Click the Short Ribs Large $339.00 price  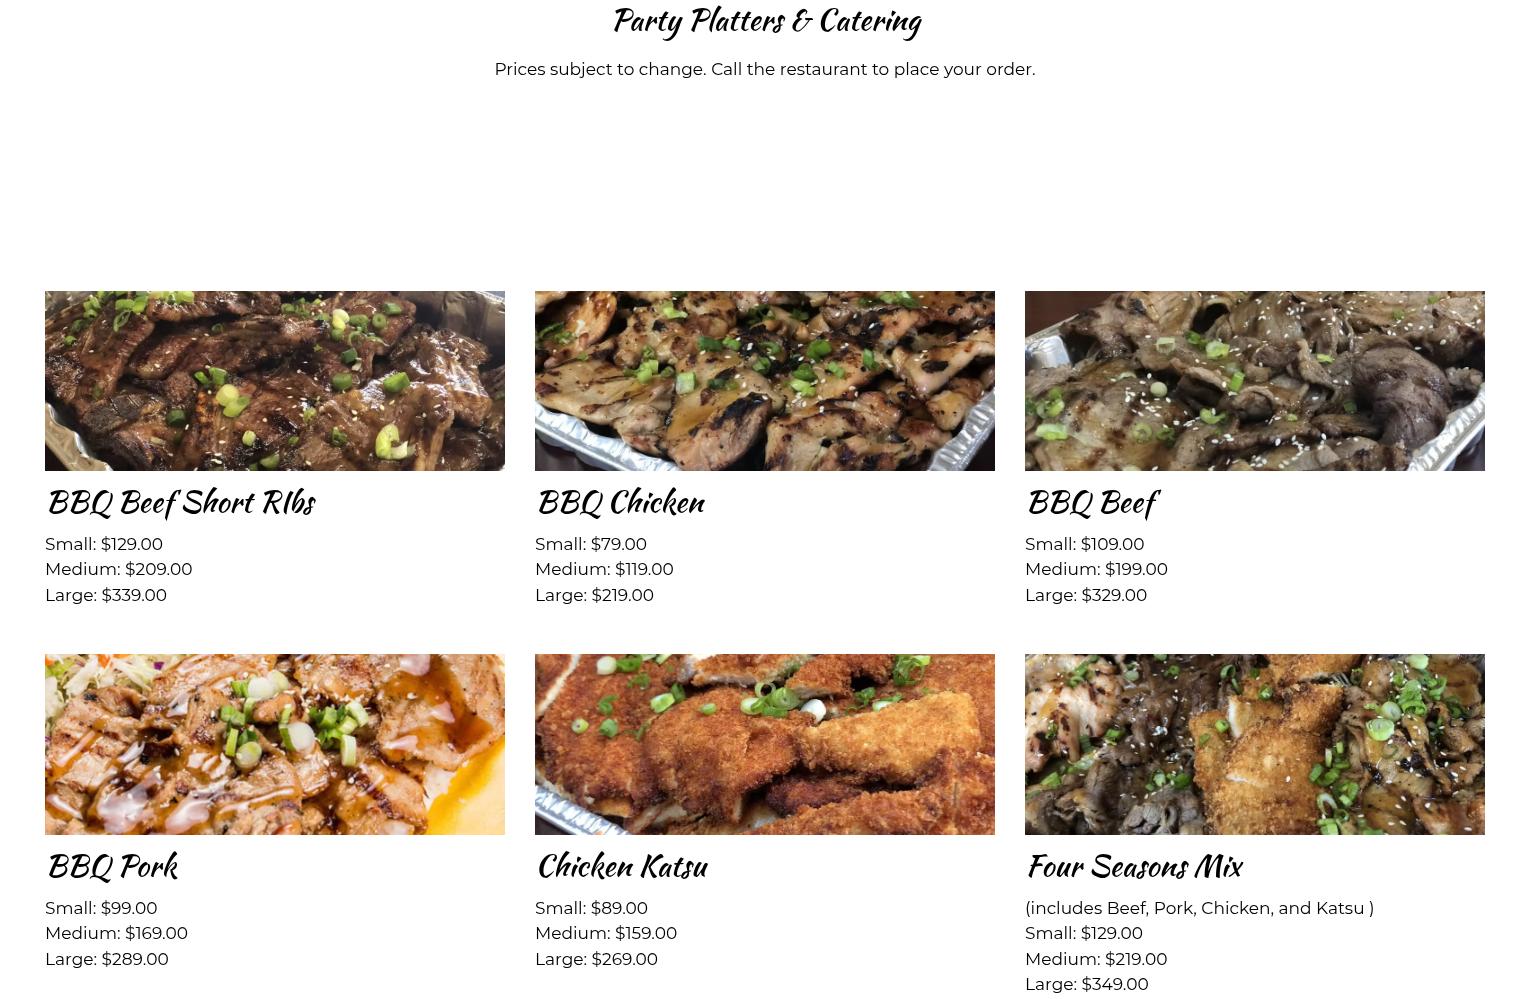click(x=106, y=595)
